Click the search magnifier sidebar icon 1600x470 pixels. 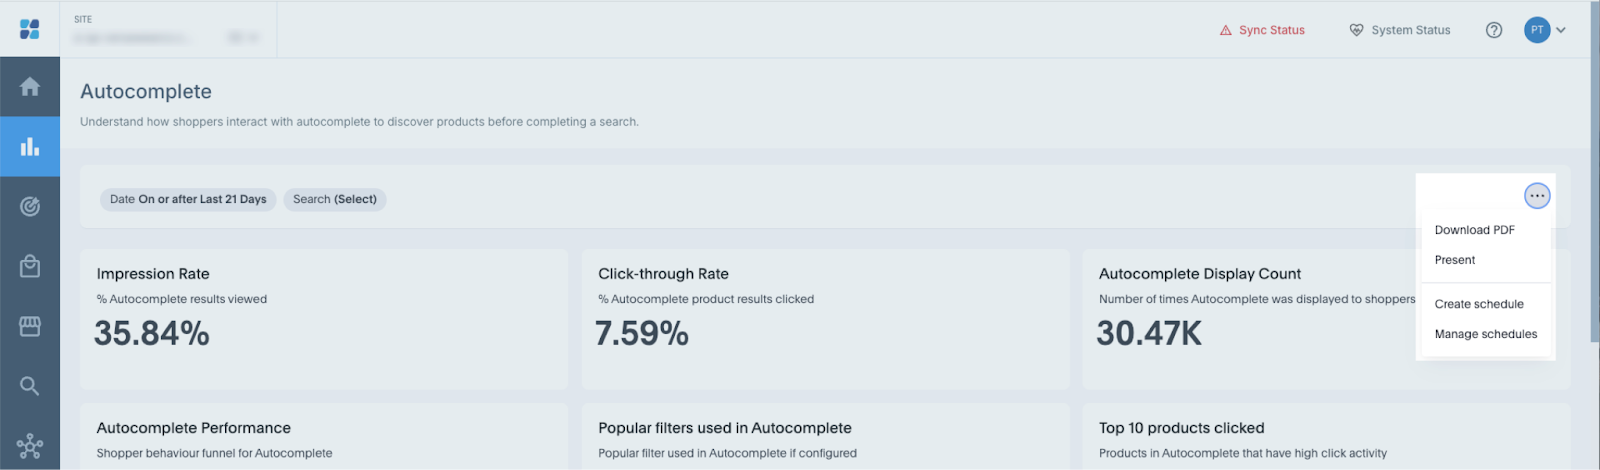[x=30, y=386]
